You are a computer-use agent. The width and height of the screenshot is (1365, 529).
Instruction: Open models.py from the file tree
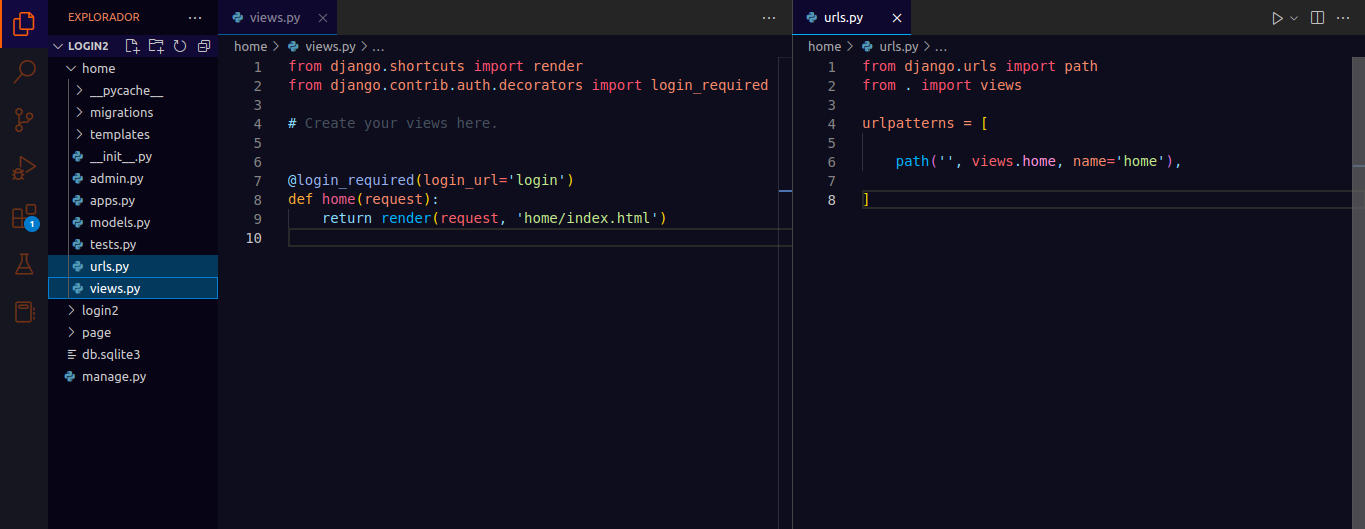[x=119, y=223]
